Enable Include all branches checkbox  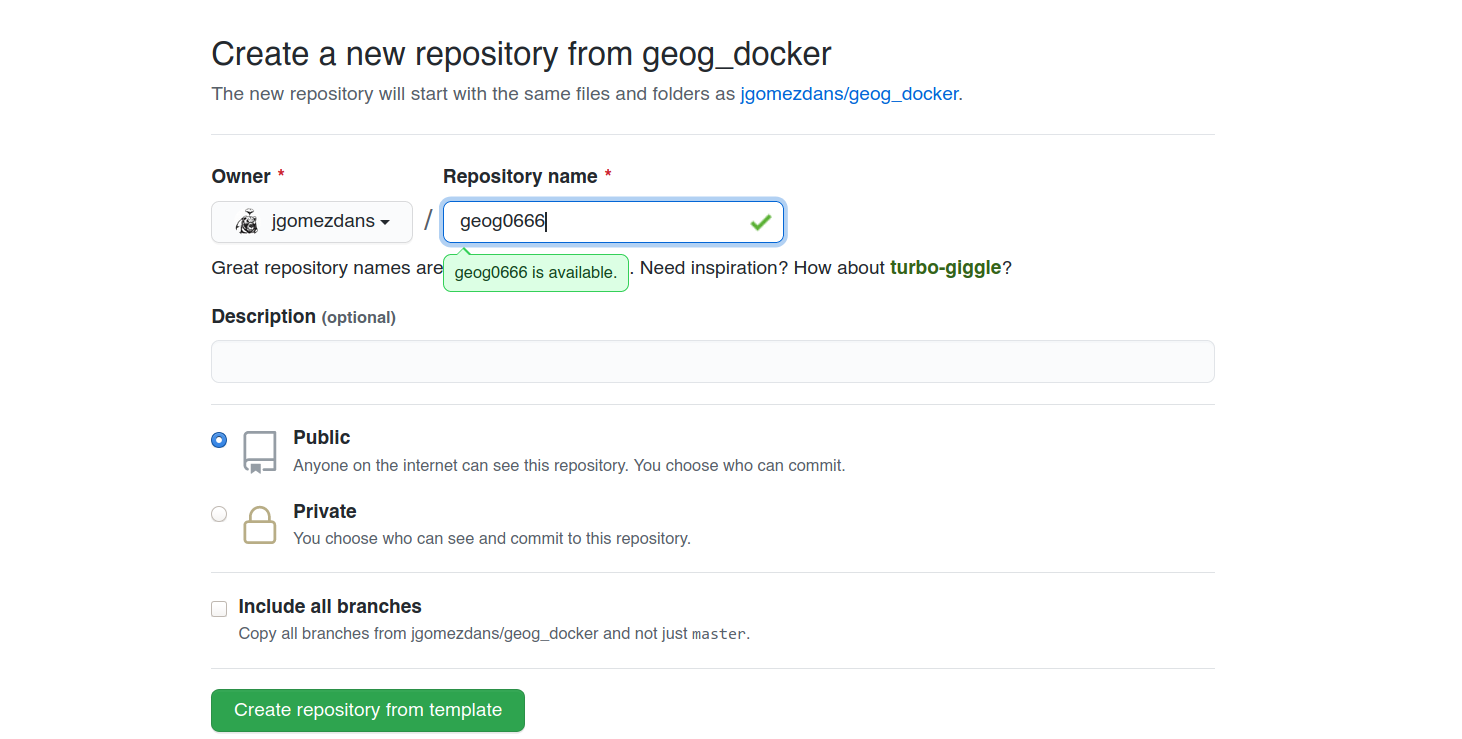219,609
